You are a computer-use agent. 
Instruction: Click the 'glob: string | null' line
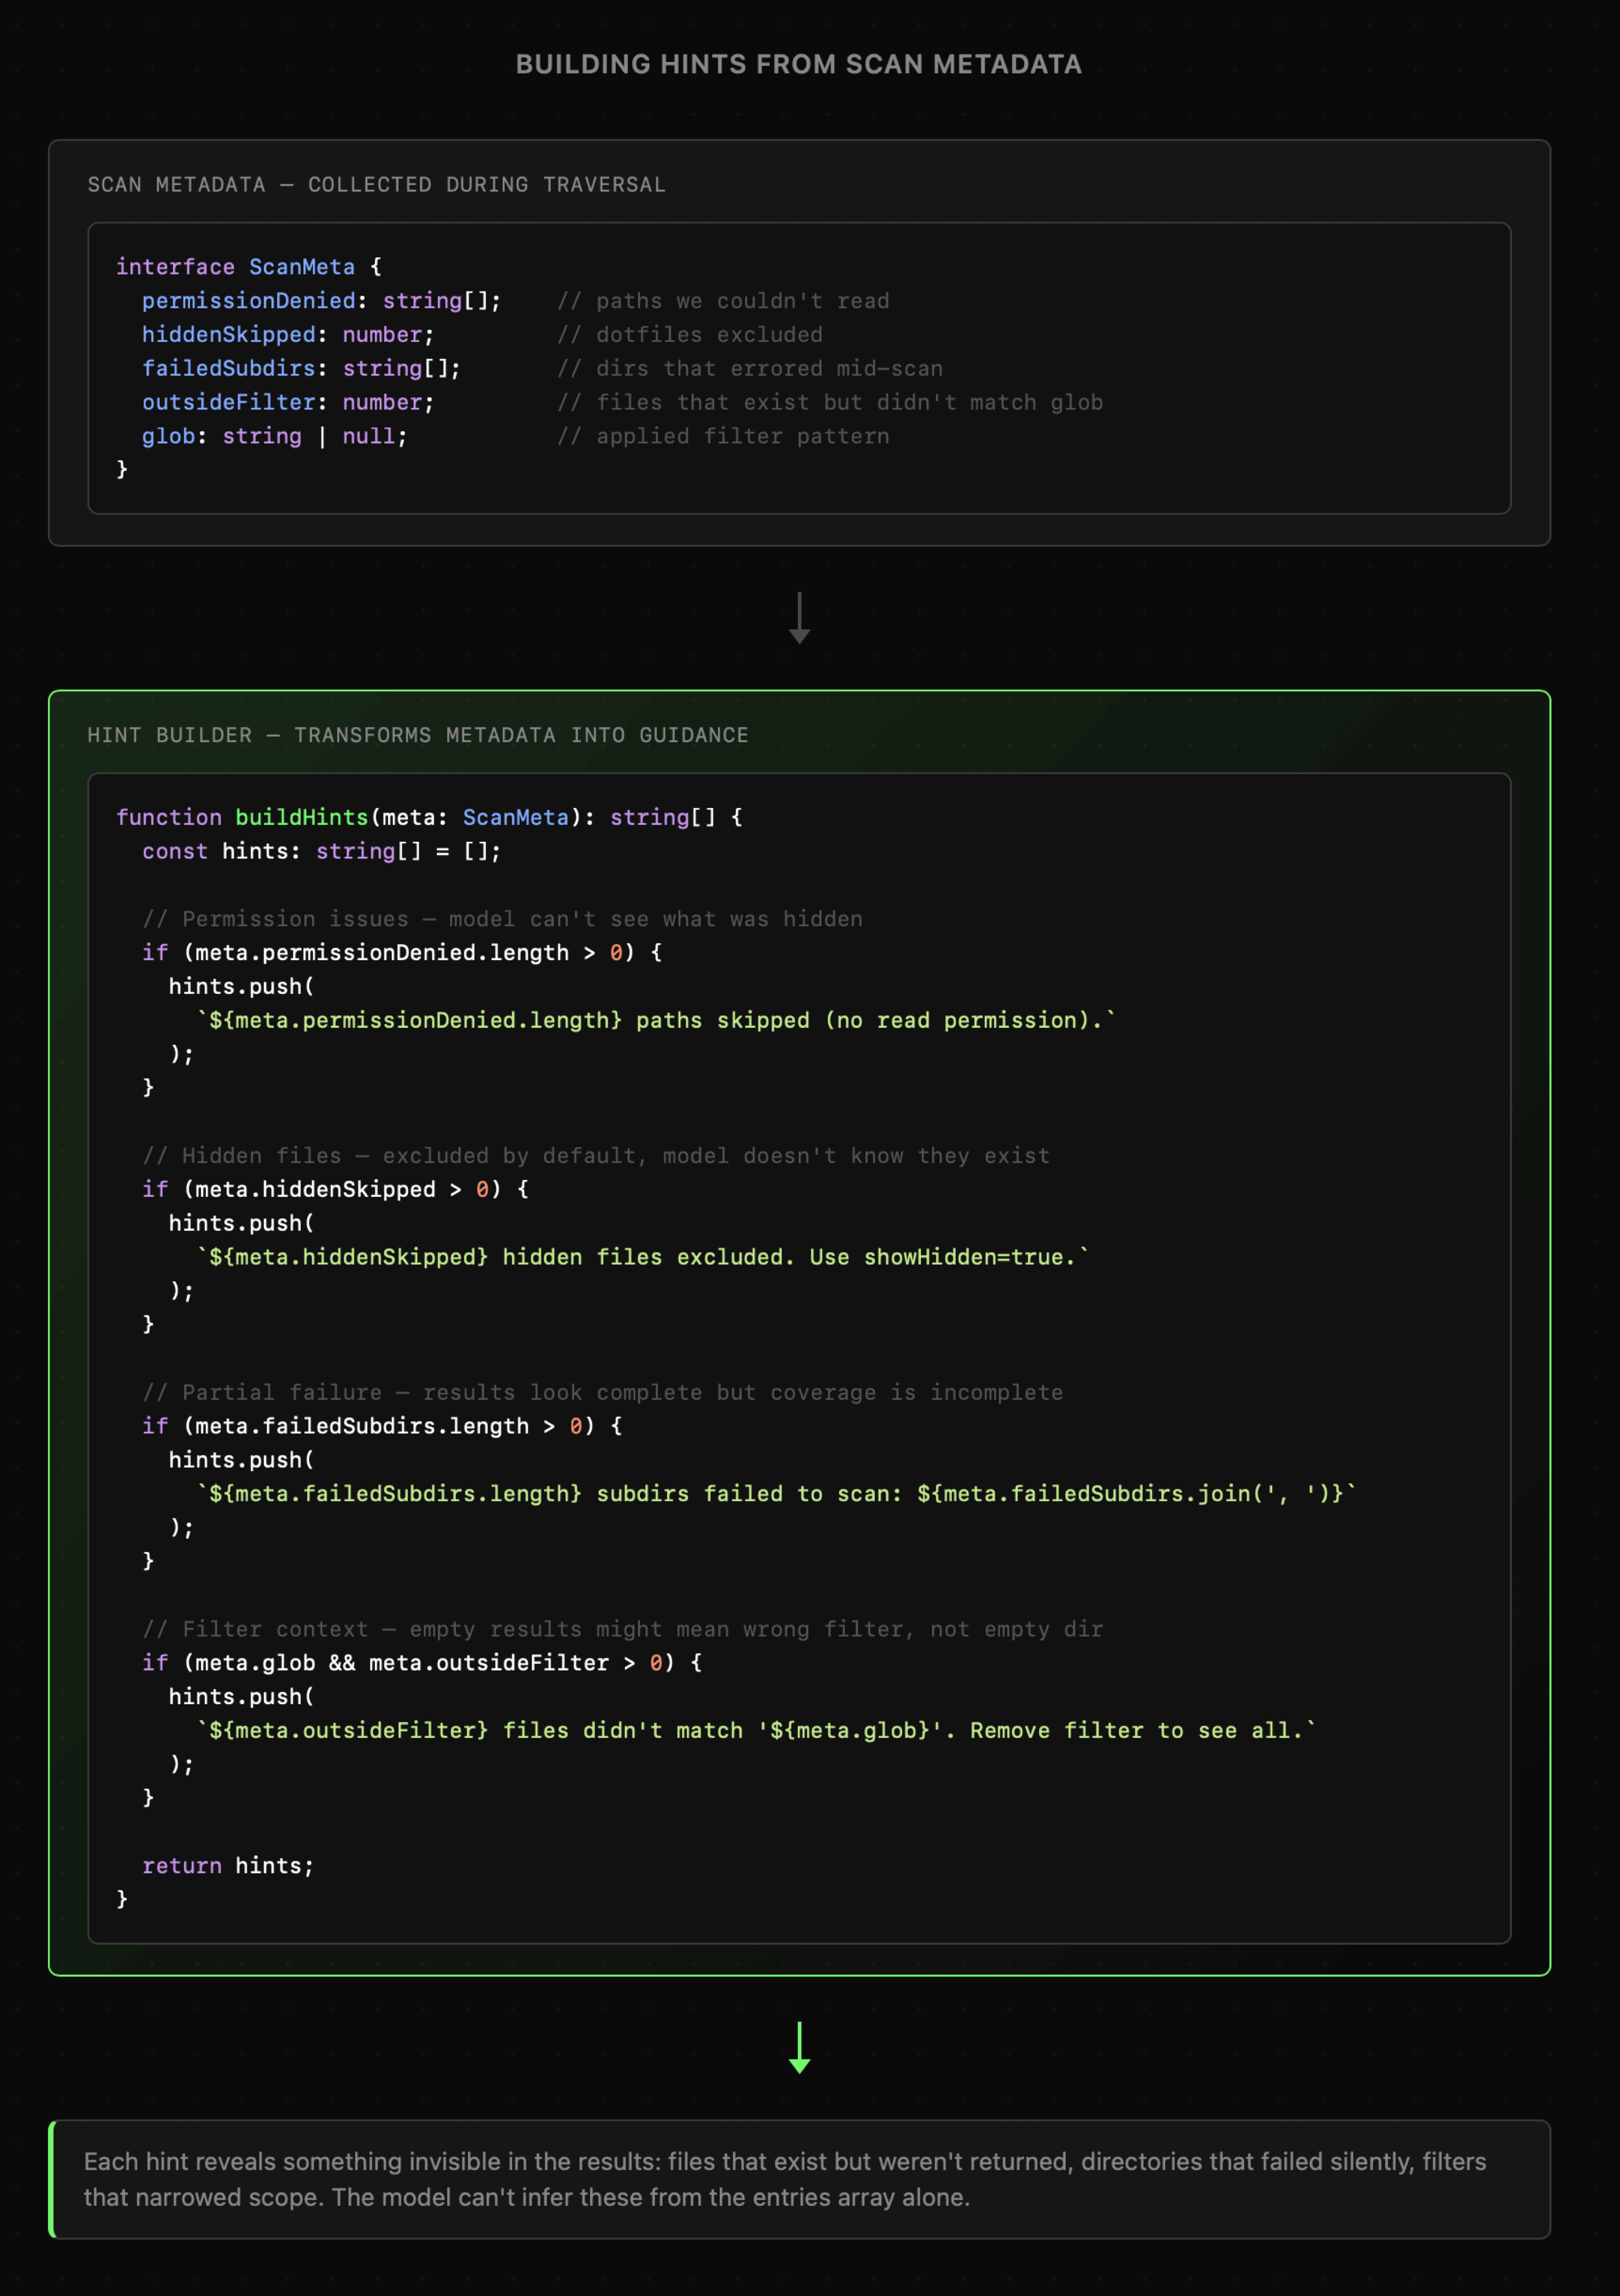point(274,436)
